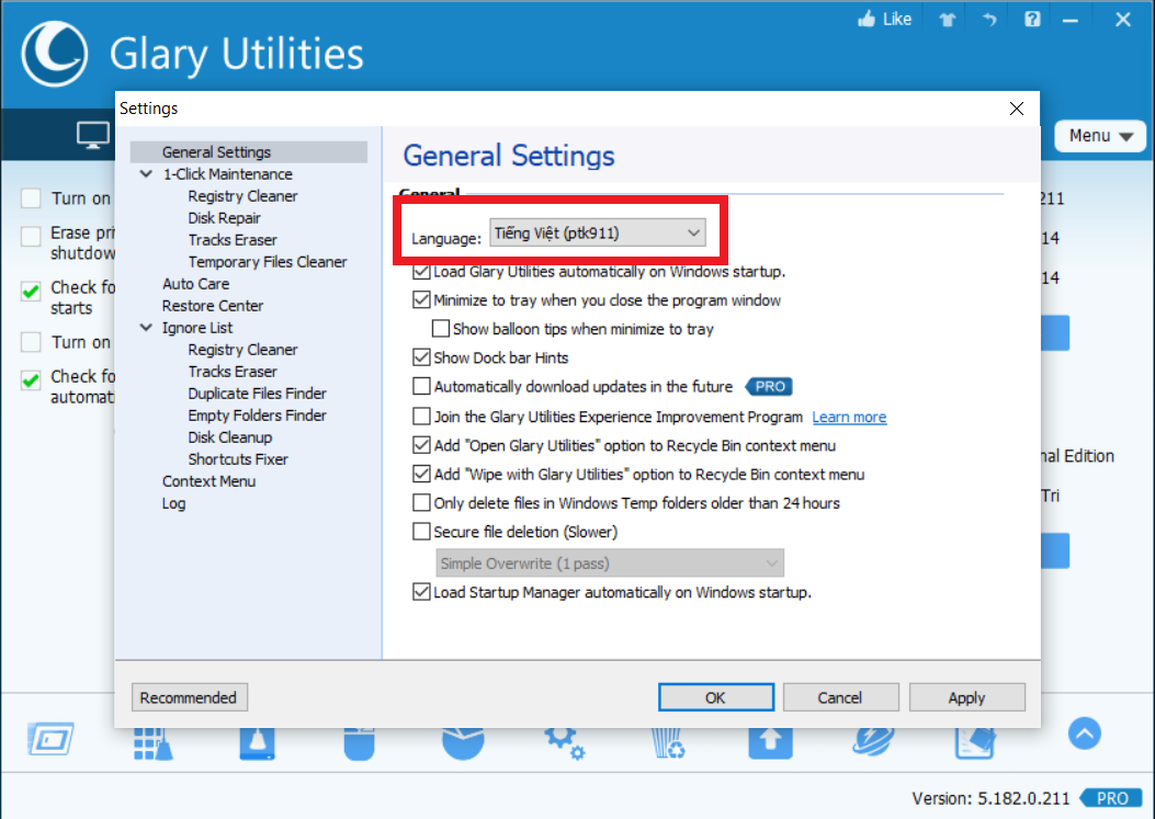This screenshot has width=1155, height=819.
Task: Open help via question mark icon
Action: [x=1034, y=20]
